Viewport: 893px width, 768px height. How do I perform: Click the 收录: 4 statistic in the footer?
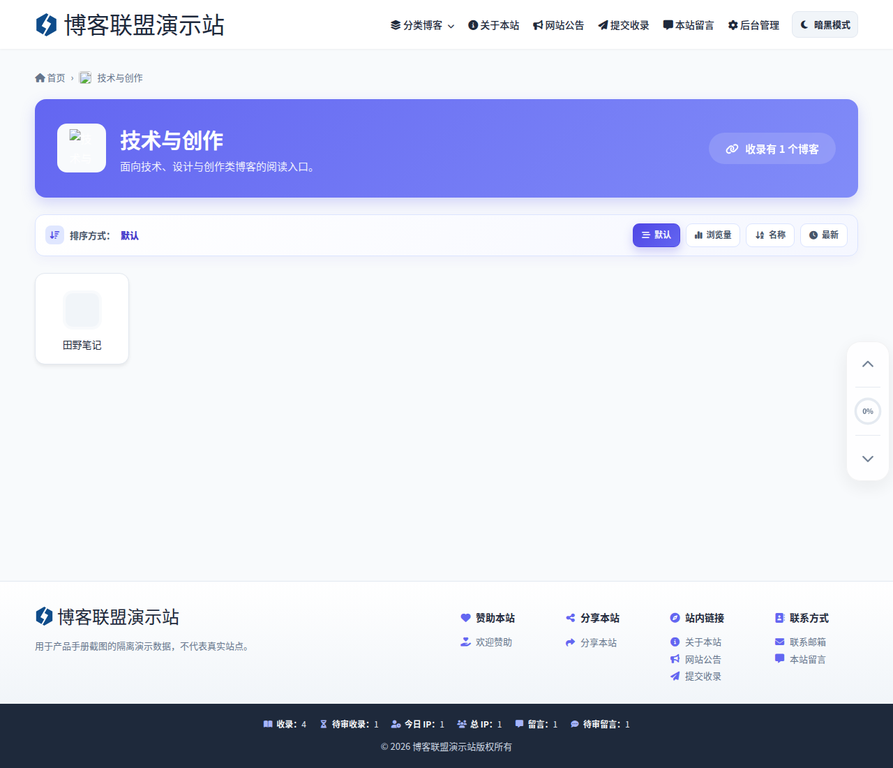pos(285,724)
